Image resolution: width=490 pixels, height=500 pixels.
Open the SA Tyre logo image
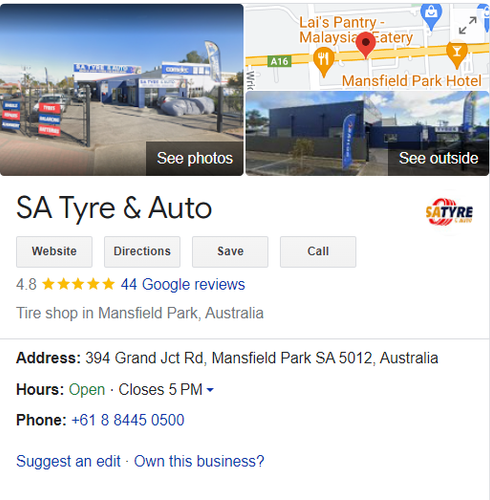449,212
